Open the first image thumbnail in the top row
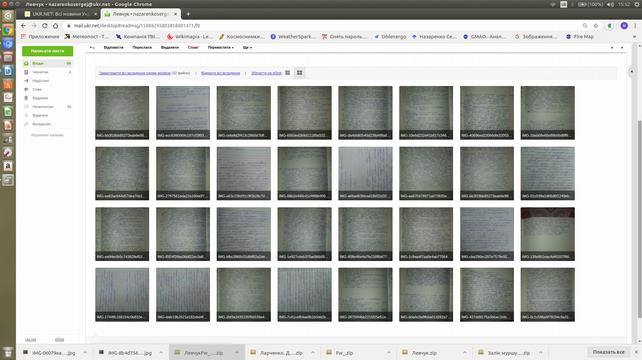Image resolution: width=642 pixels, height=360 pixels. pos(122,113)
